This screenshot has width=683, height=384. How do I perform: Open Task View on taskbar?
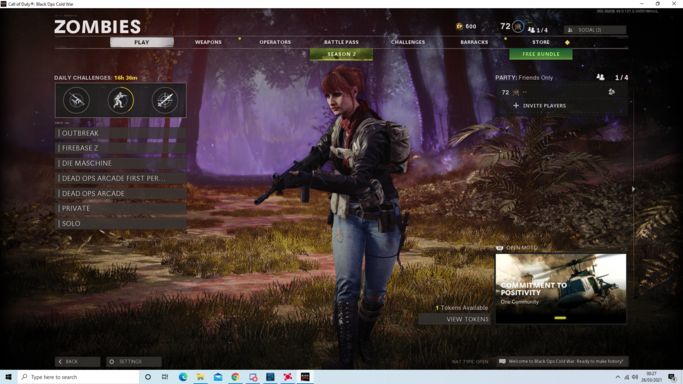tap(165, 377)
